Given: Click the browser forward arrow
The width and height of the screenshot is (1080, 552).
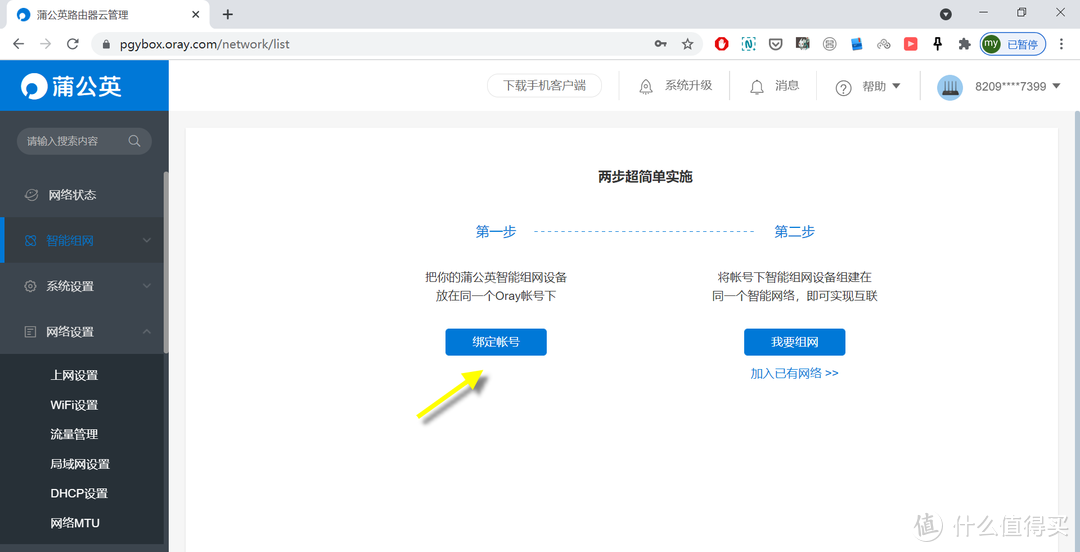Looking at the screenshot, I should [45, 44].
